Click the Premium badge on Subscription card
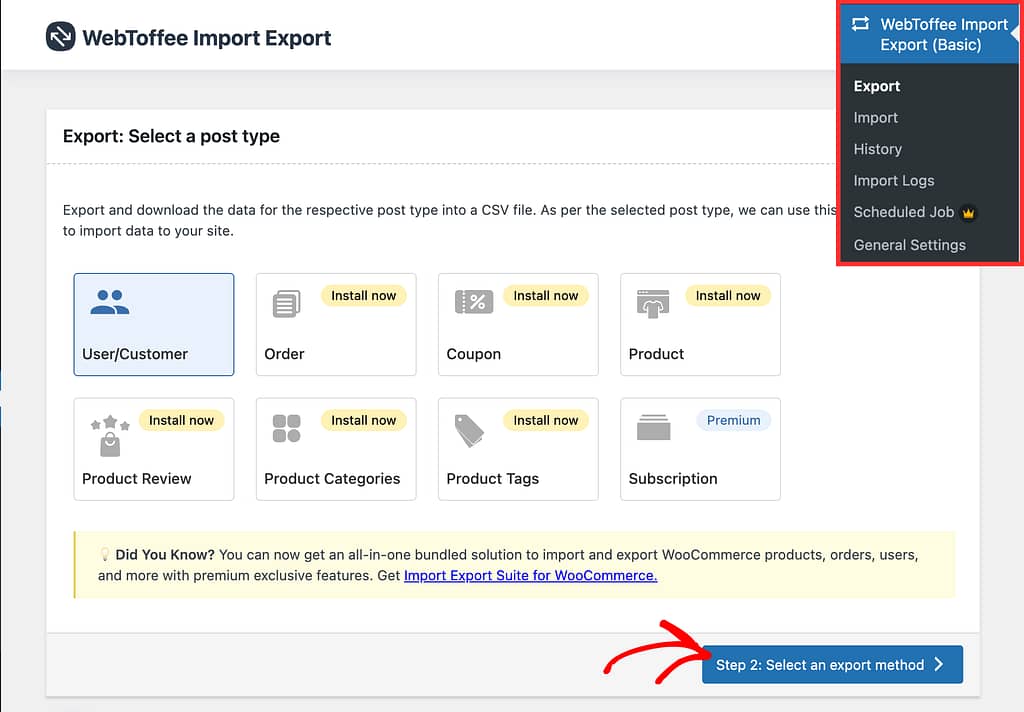The height and width of the screenshot is (712, 1024). 733,420
